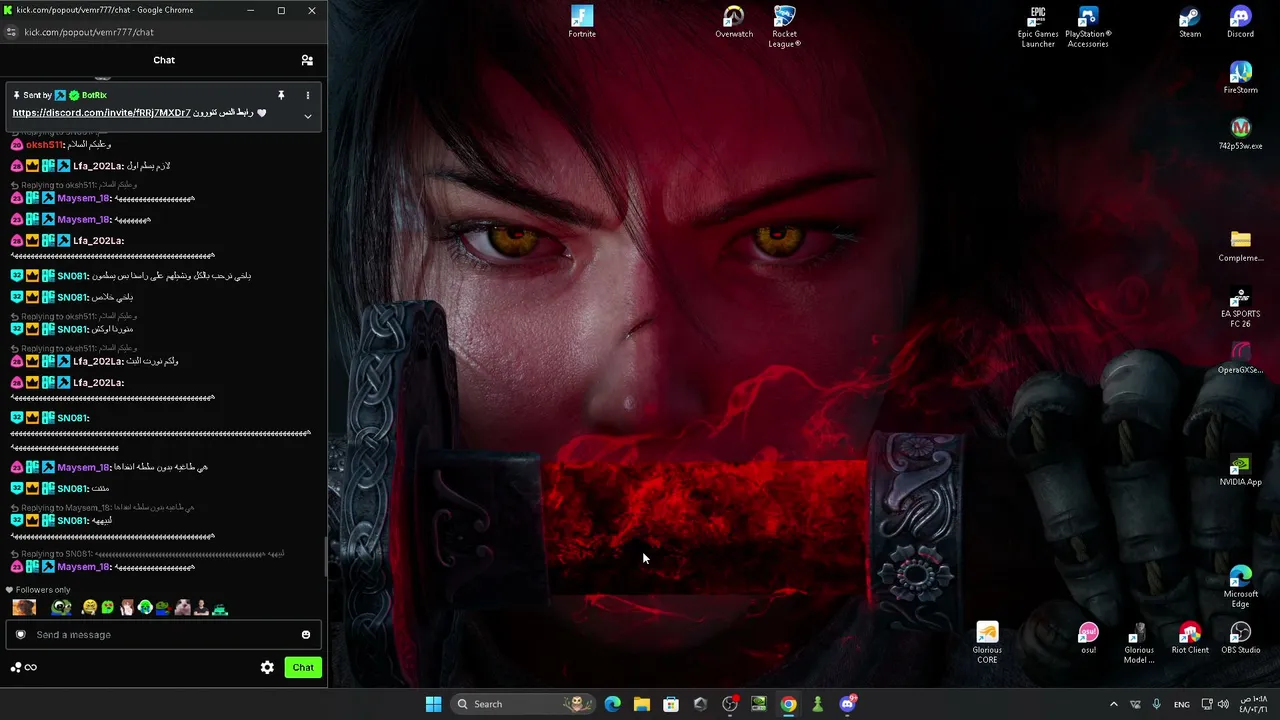Select the PlayStation Accessories desktop icon
The height and width of the screenshot is (720, 1280).
pyautogui.click(x=1088, y=27)
